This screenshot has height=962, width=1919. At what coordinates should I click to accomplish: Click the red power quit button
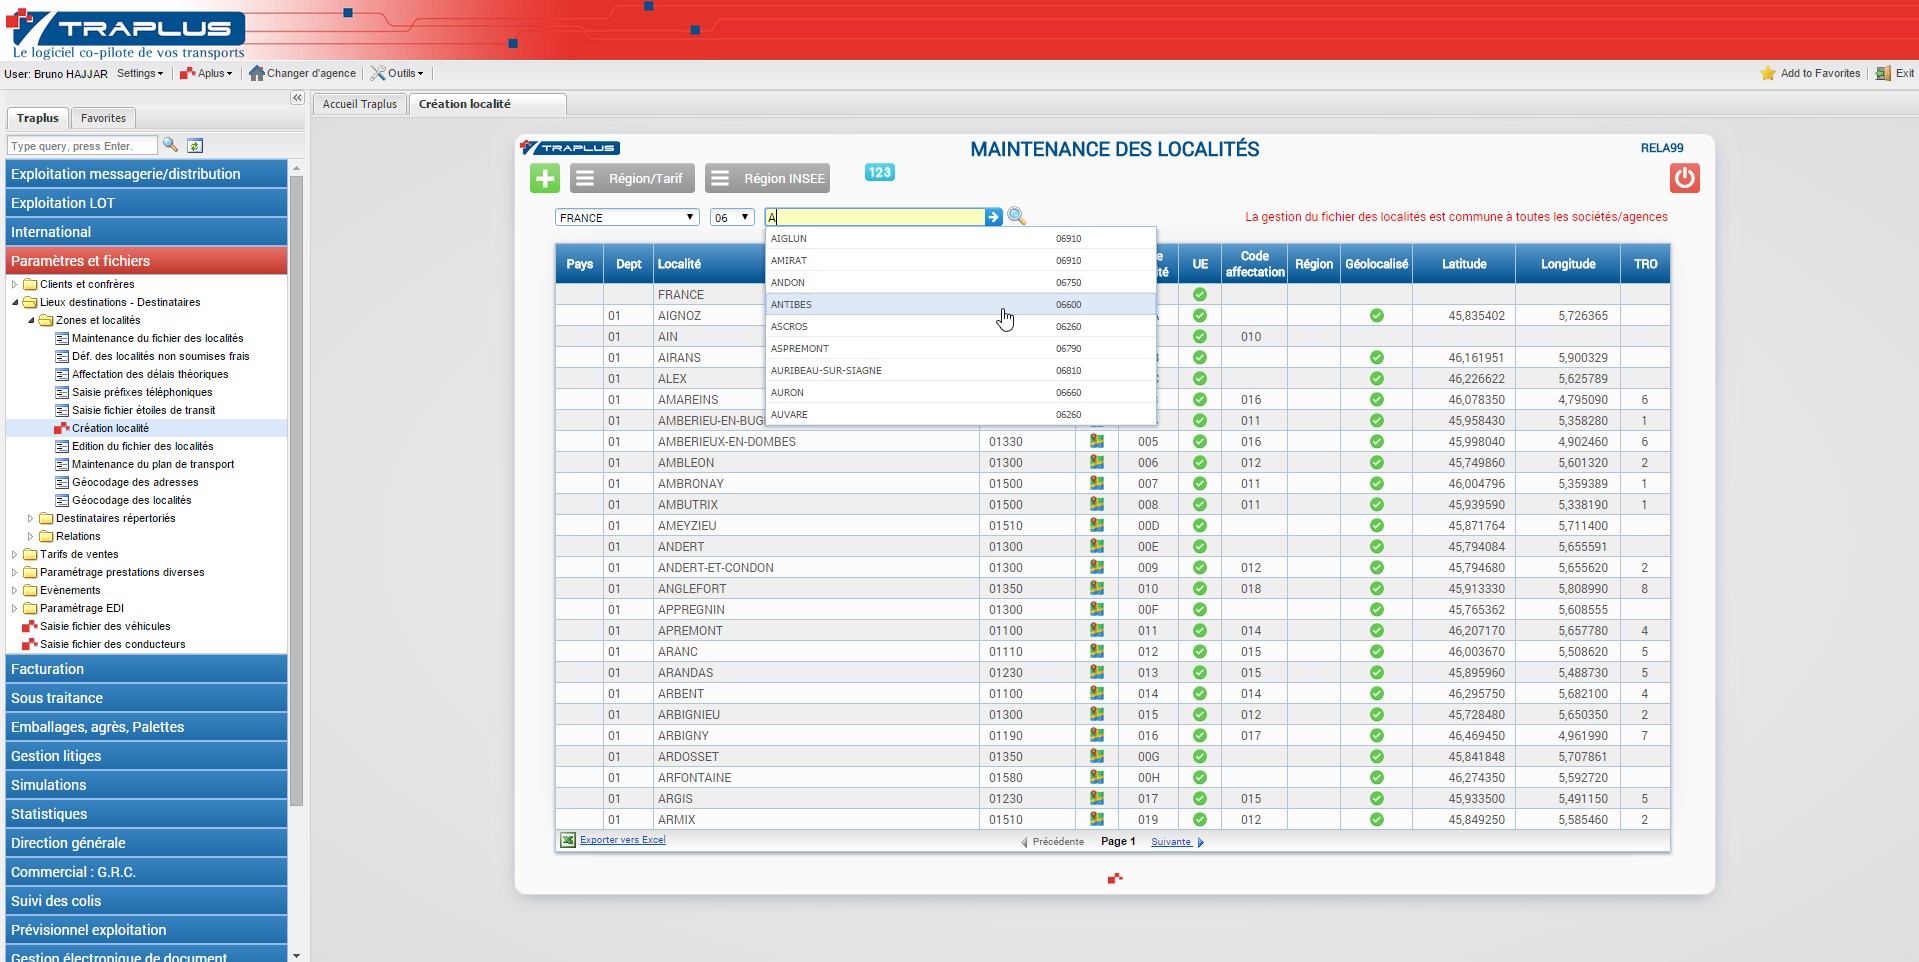(1684, 178)
